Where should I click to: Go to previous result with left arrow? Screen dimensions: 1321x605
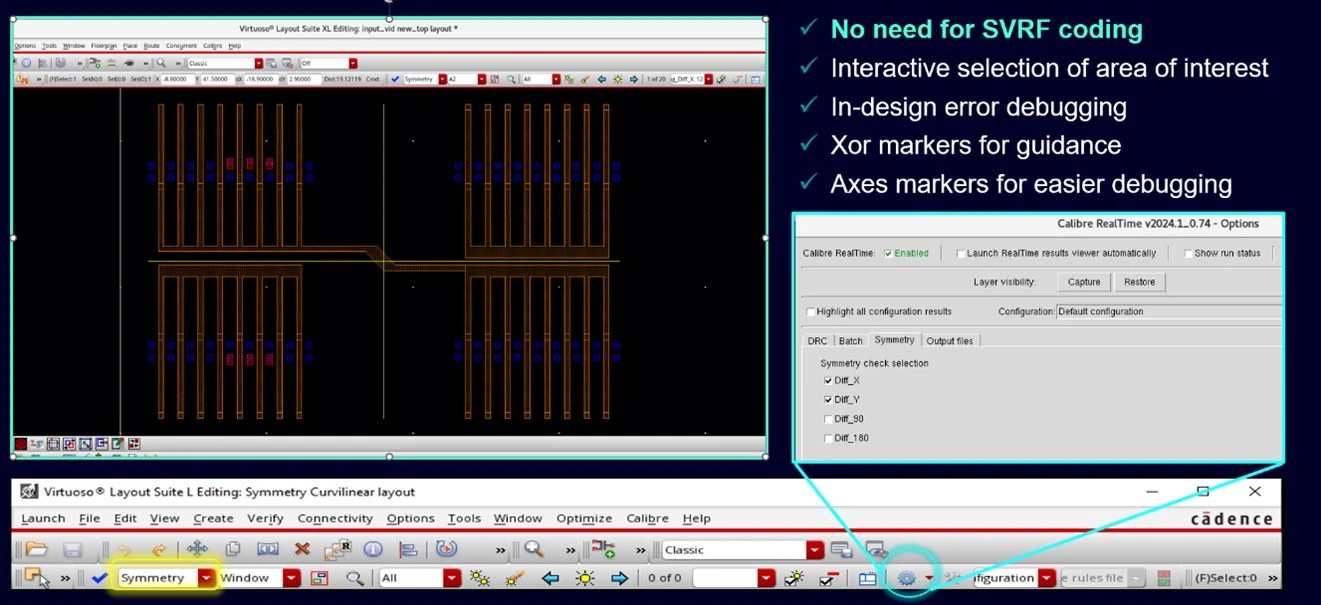tap(549, 578)
